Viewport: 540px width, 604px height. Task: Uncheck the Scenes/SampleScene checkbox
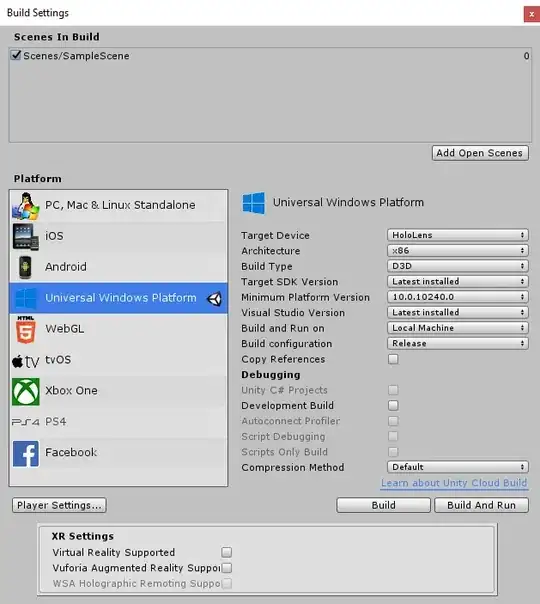pyautogui.click(x=16, y=55)
